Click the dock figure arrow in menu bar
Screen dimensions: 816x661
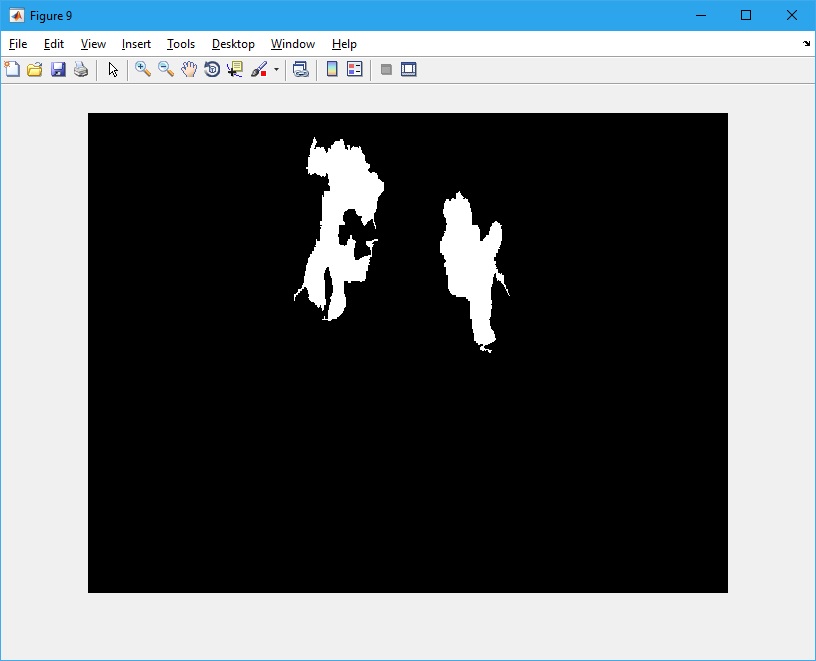[x=806, y=44]
